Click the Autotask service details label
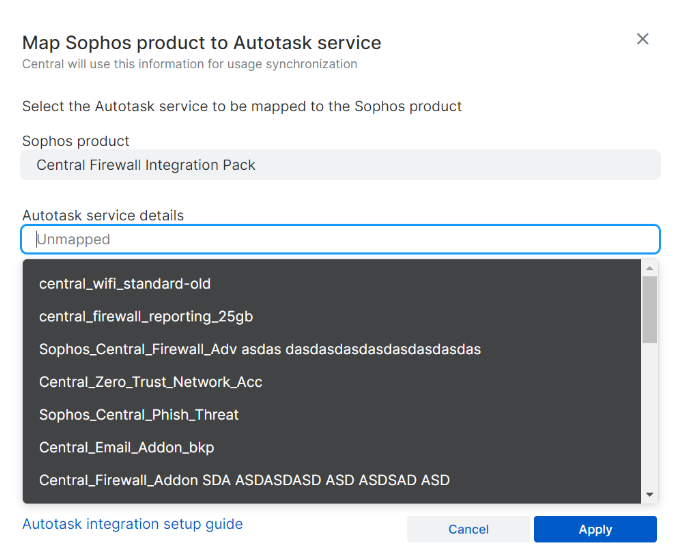The image size is (678, 560). coord(103,215)
